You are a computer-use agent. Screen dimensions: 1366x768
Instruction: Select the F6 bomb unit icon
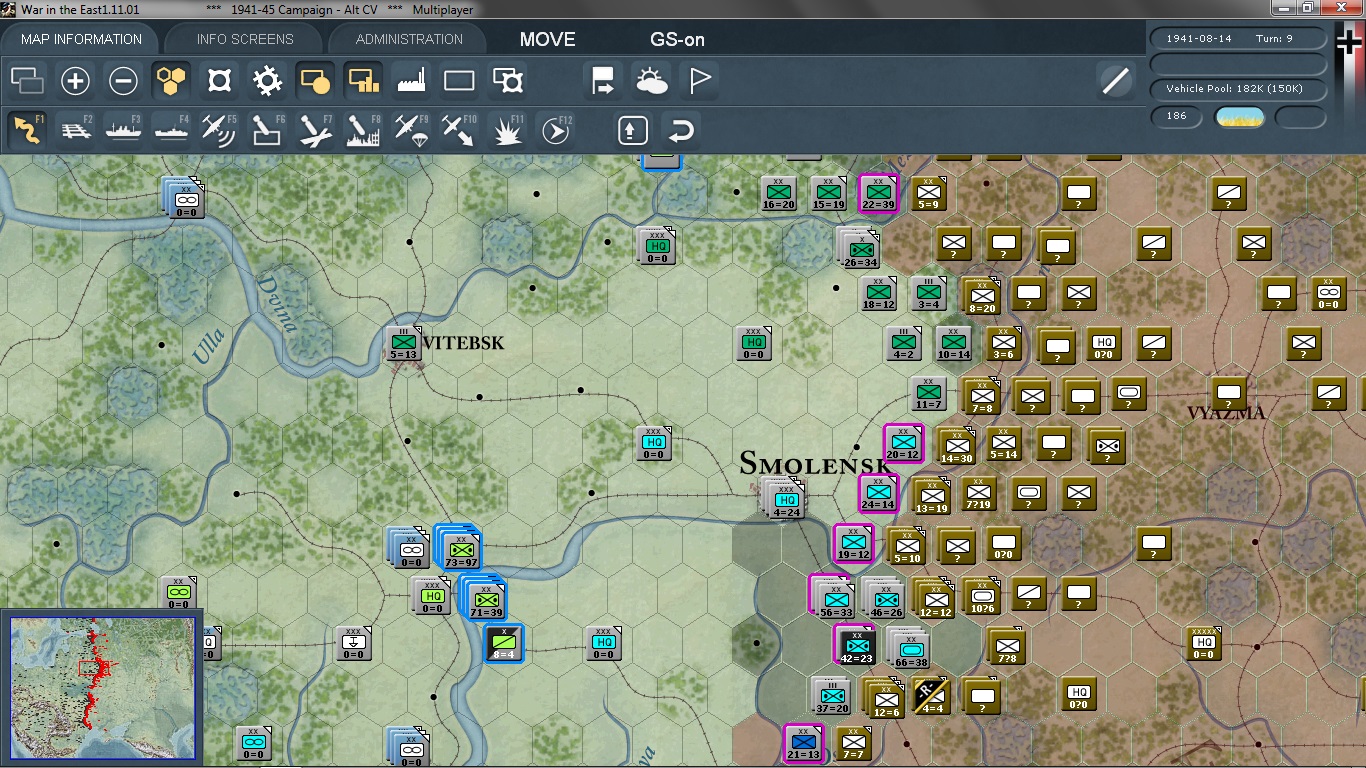point(267,130)
